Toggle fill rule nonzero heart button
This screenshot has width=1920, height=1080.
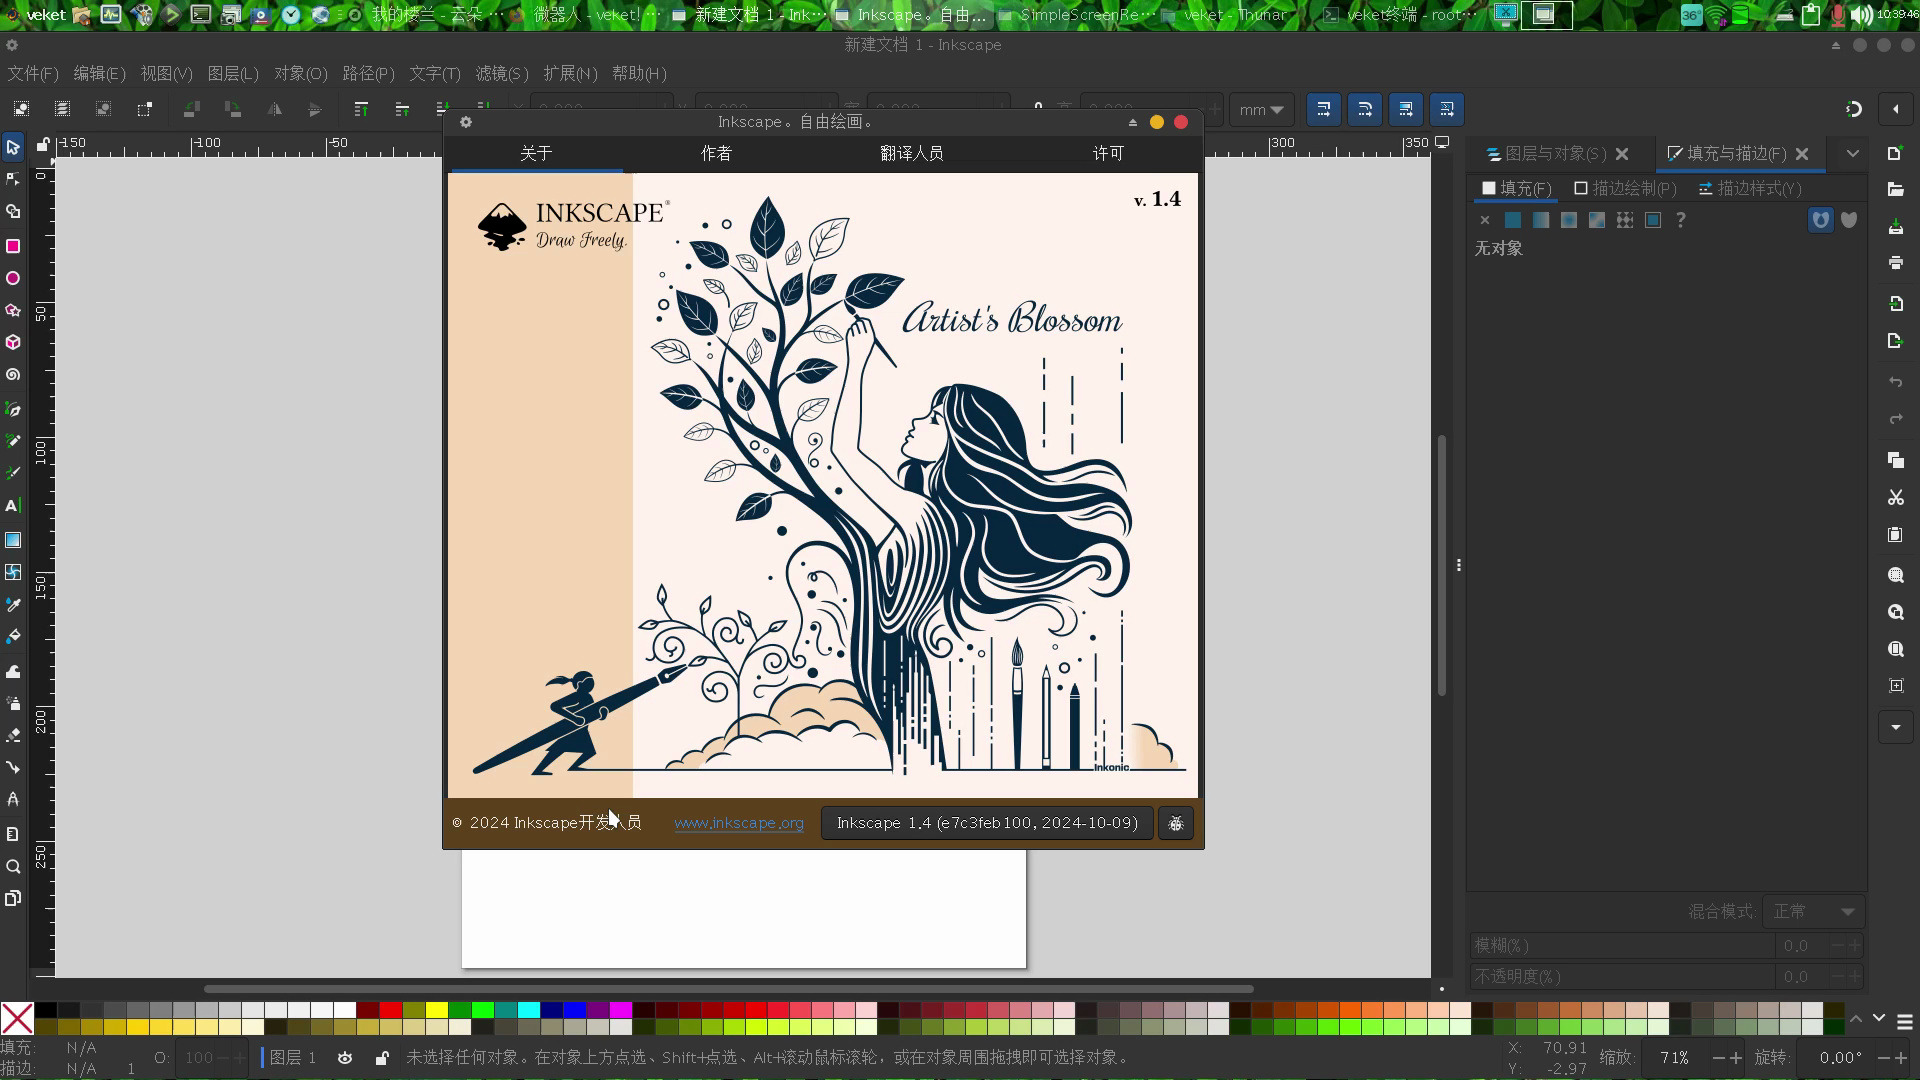click(x=1849, y=220)
